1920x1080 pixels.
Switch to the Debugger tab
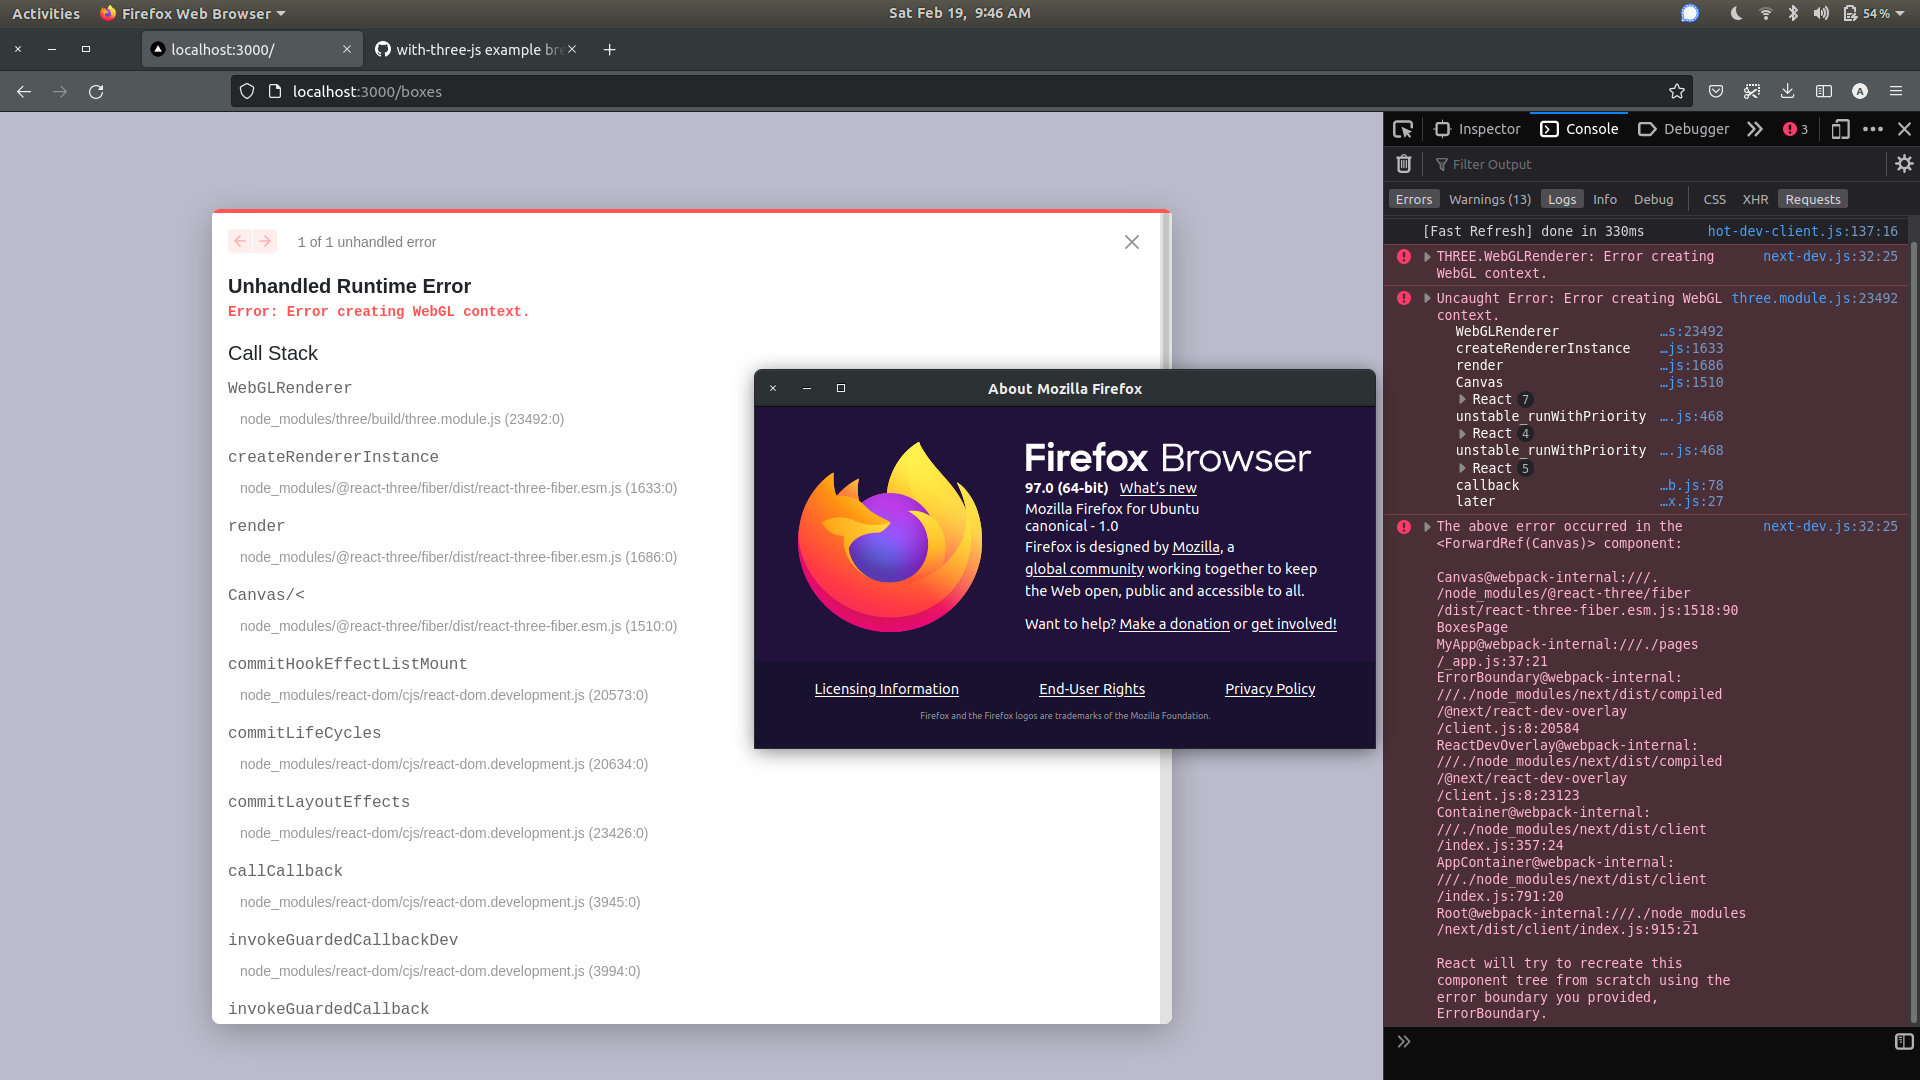point(1684,129)
